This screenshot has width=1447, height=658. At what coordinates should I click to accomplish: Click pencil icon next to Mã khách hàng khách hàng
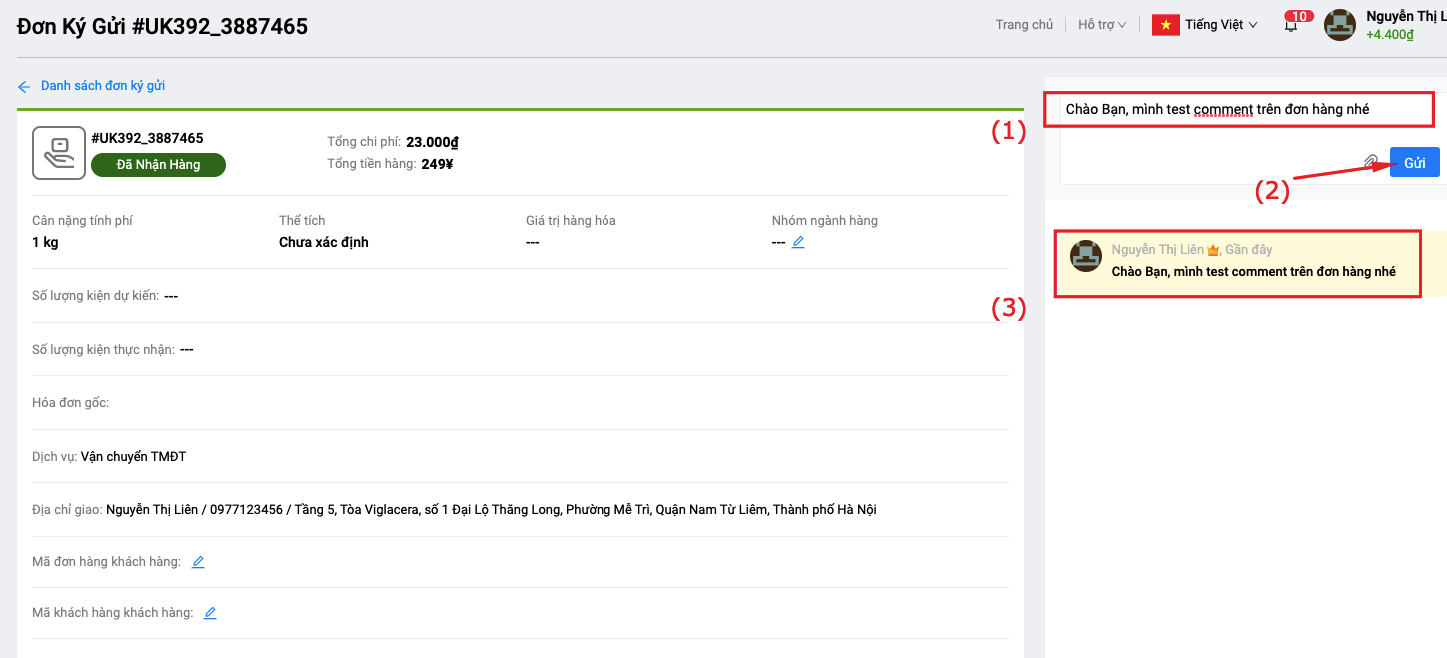point(210,613)
